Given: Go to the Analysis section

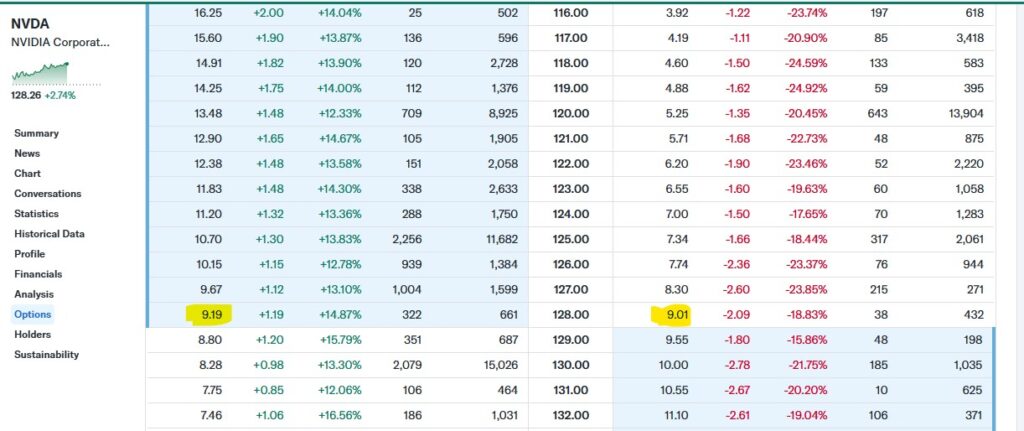Looking at the screenshot, I should [x=33, y=294].
